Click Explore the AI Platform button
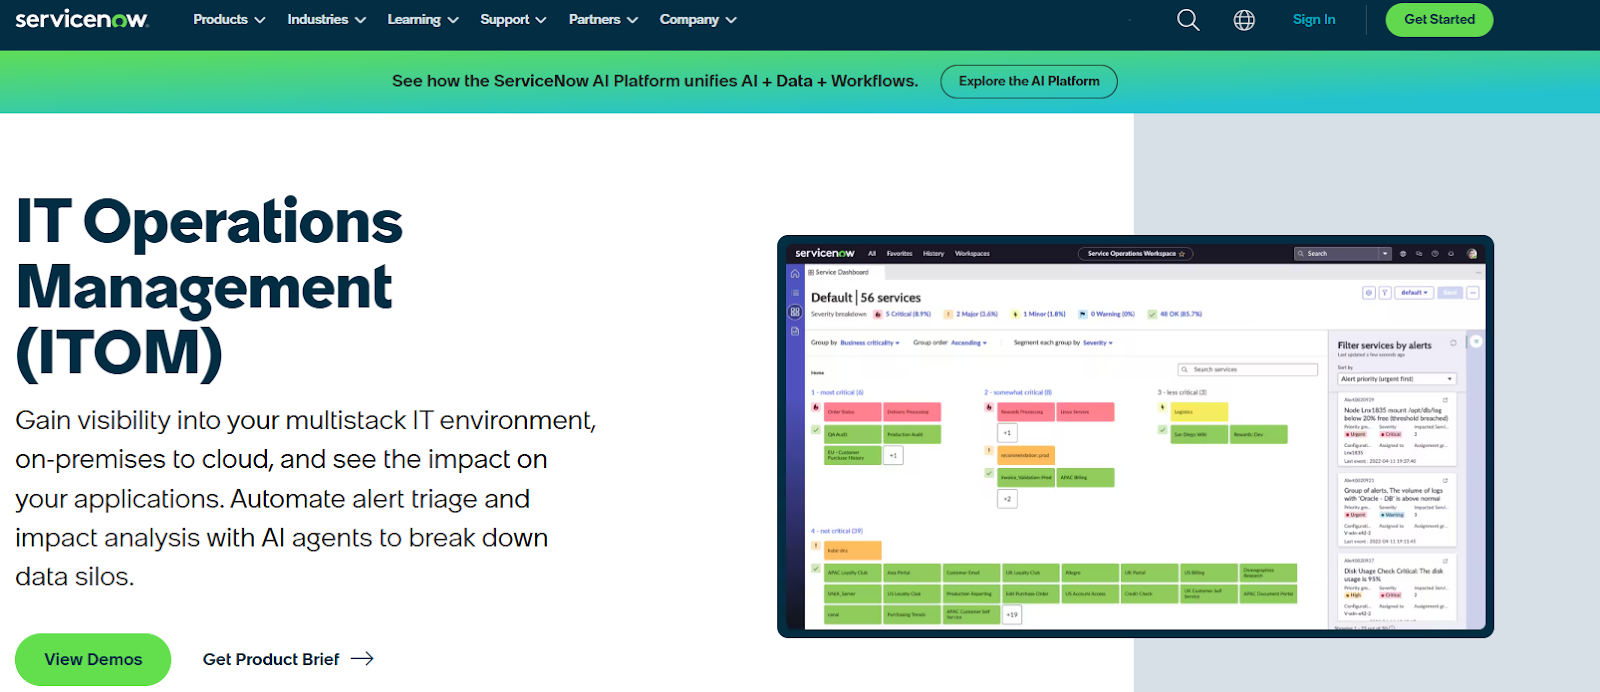Viewport: 1600px width, 692px height. click(x=1029, y=81)
